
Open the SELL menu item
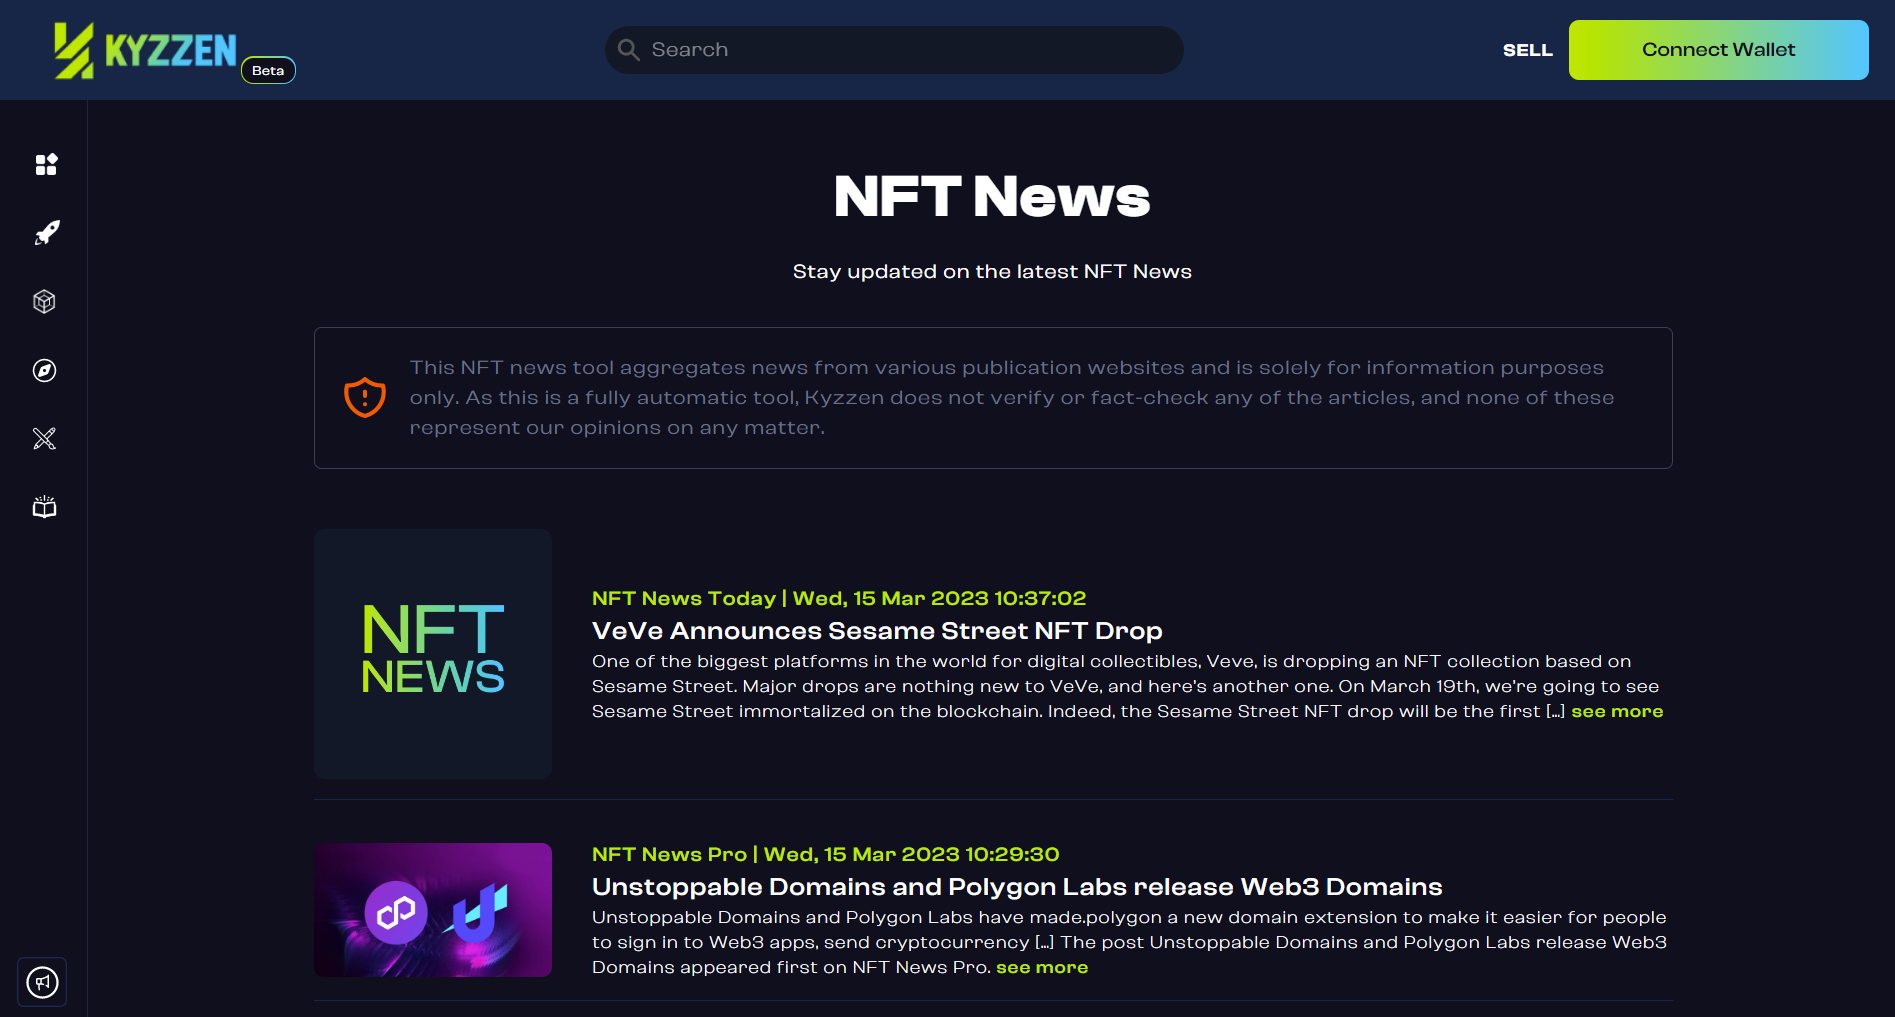click(1527, 50)
